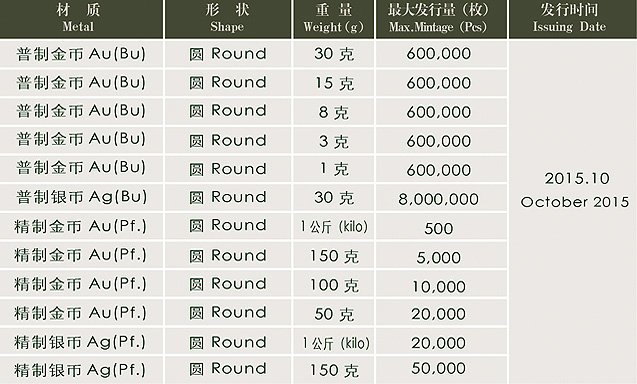Select the 10,000 mintage value

[441, 284]
